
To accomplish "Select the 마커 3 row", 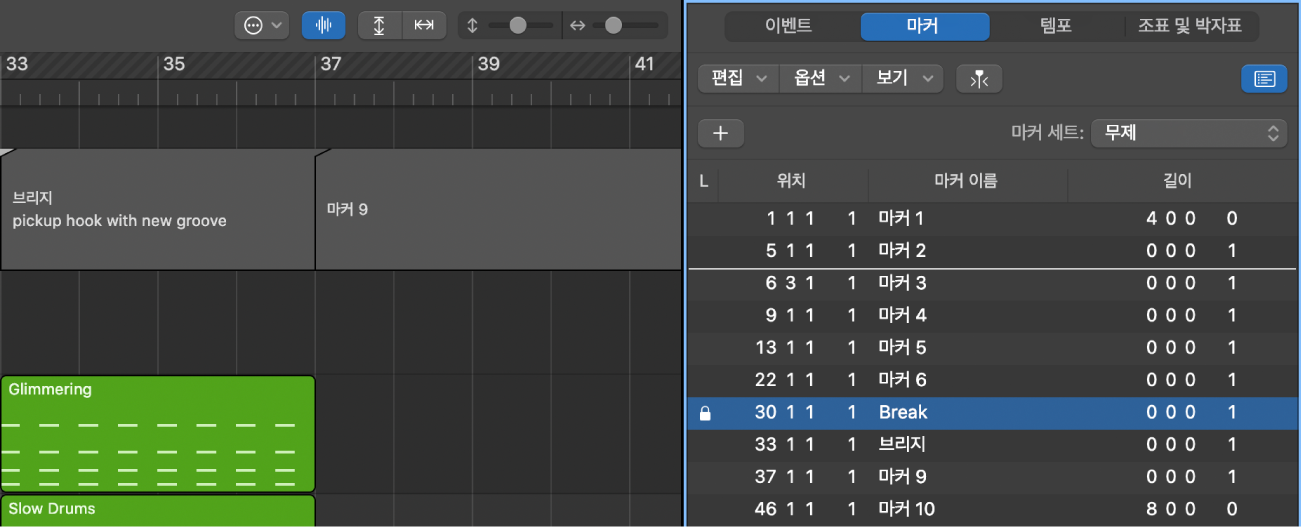I will [994, 283].
